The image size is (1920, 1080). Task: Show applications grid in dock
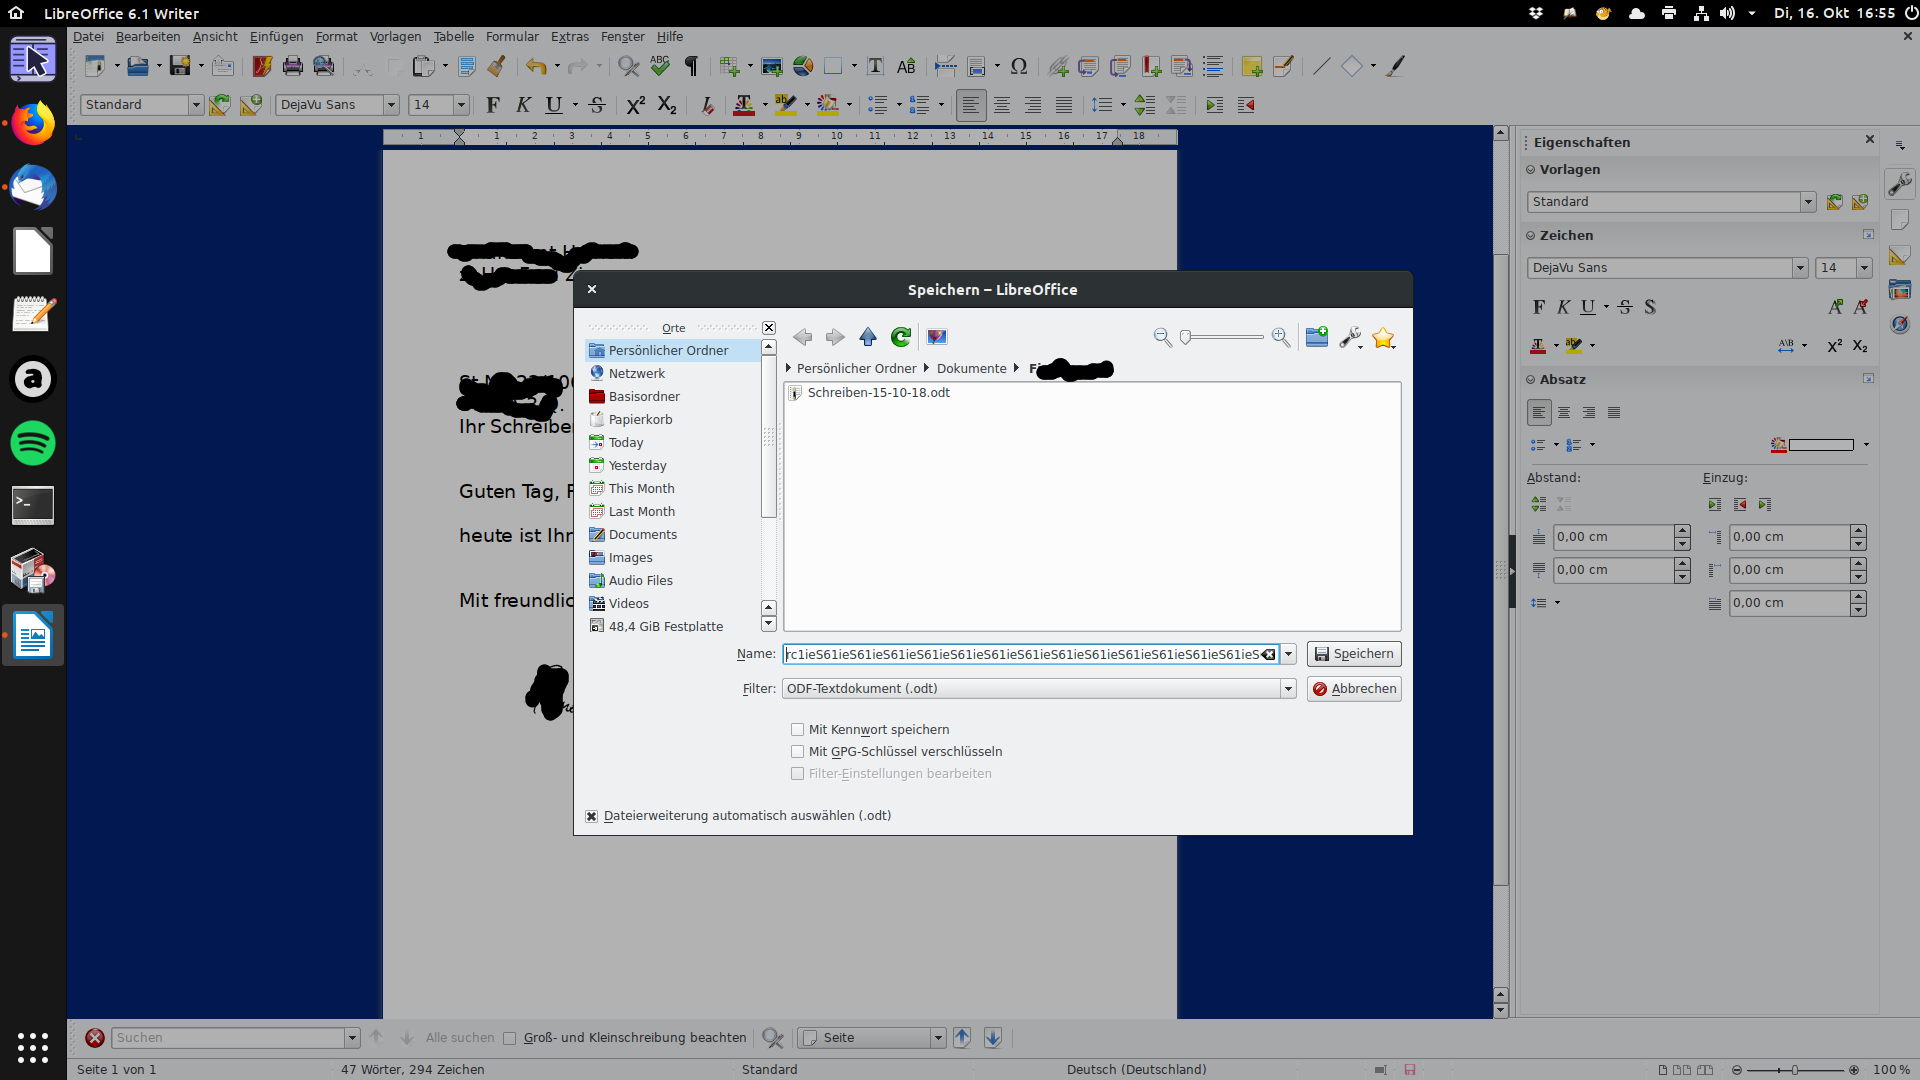tap(33, 1047)
